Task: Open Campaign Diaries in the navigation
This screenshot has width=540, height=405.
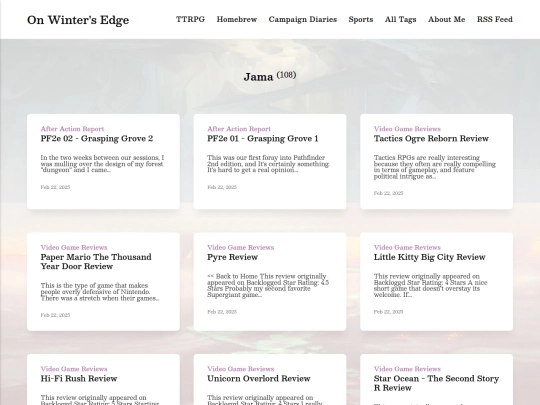Action: (x=303, y=19)
